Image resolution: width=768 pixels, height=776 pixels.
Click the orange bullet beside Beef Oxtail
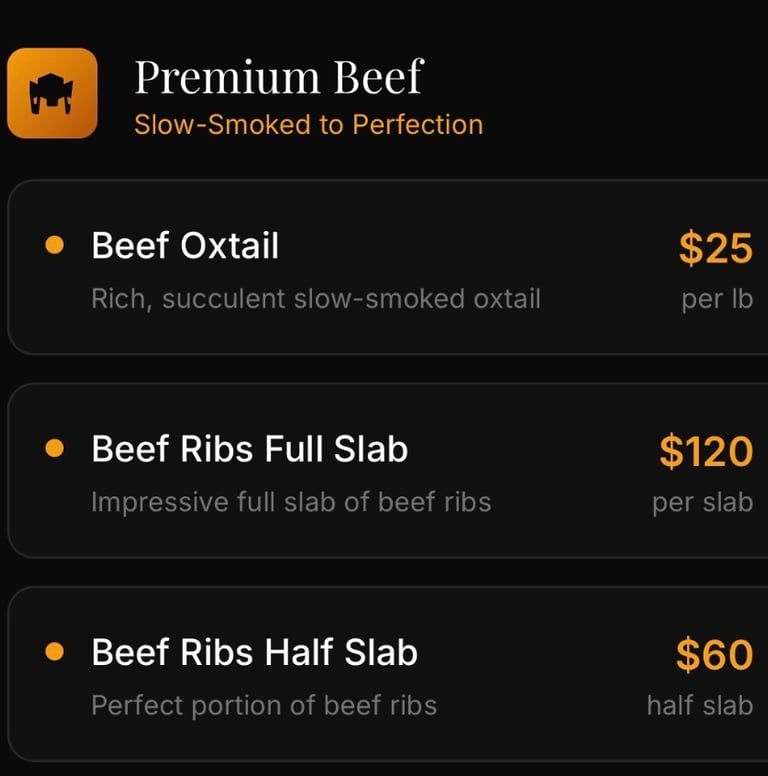click(55, 245)
